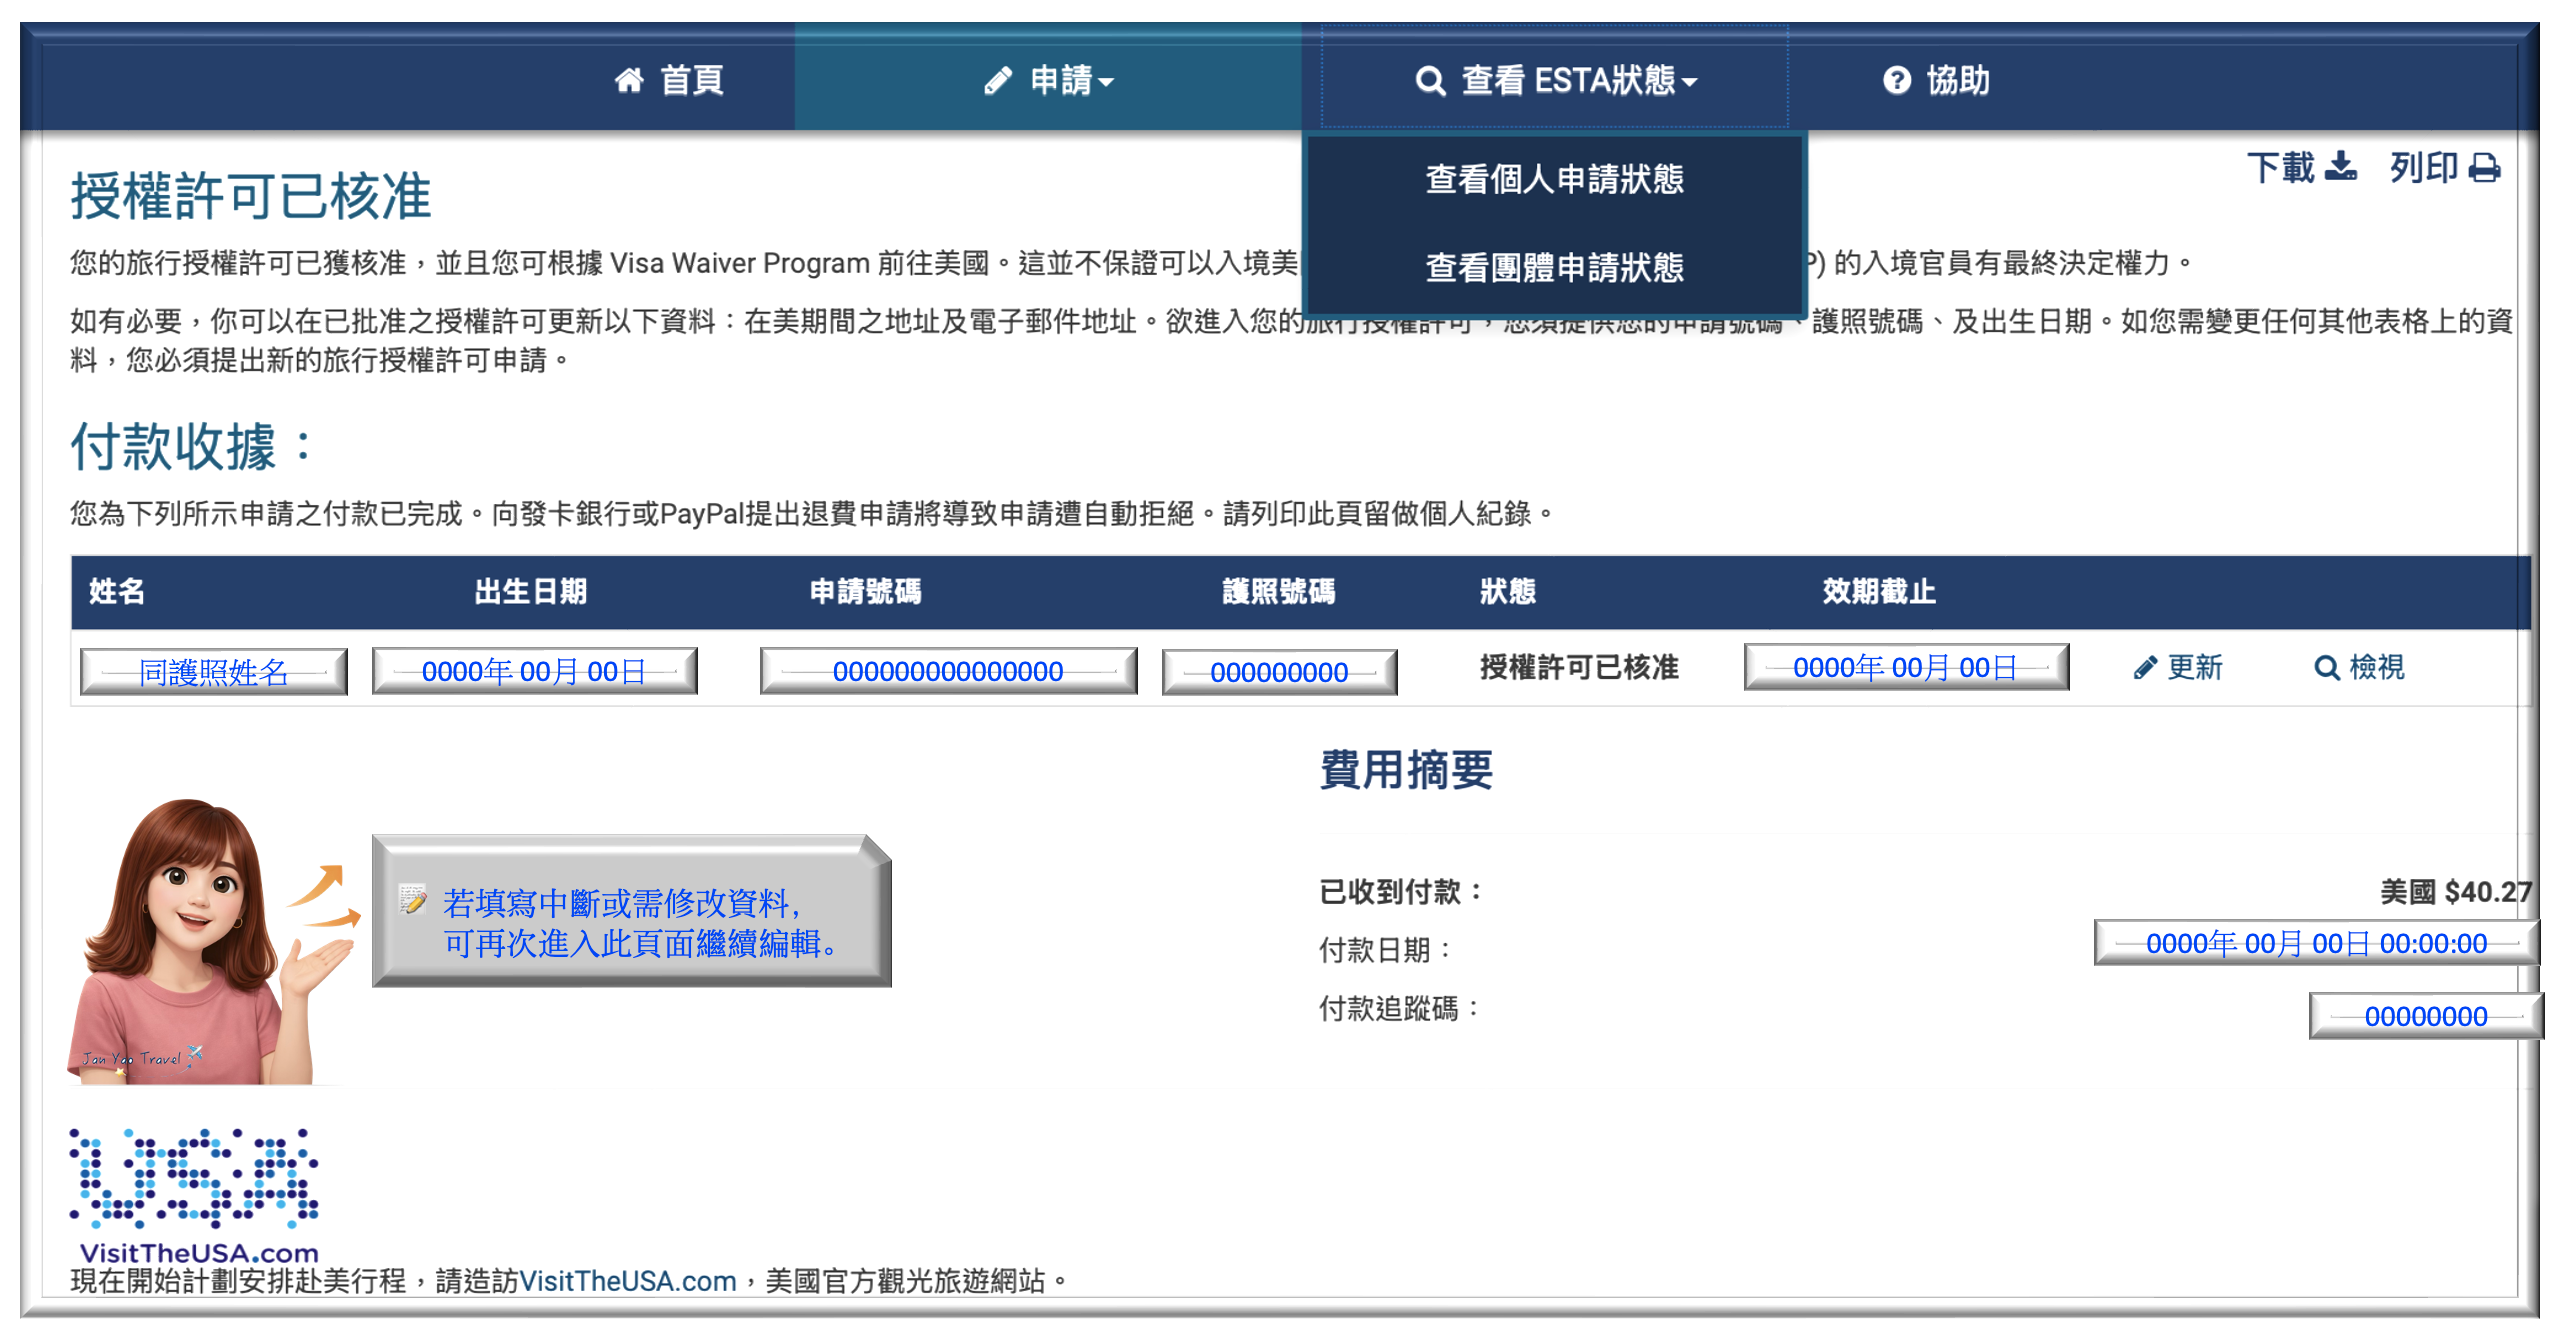The height and width of the screenshot is (1338, 2566).
Task: Click the 首頁 navigation text
Action: [692, 80]
